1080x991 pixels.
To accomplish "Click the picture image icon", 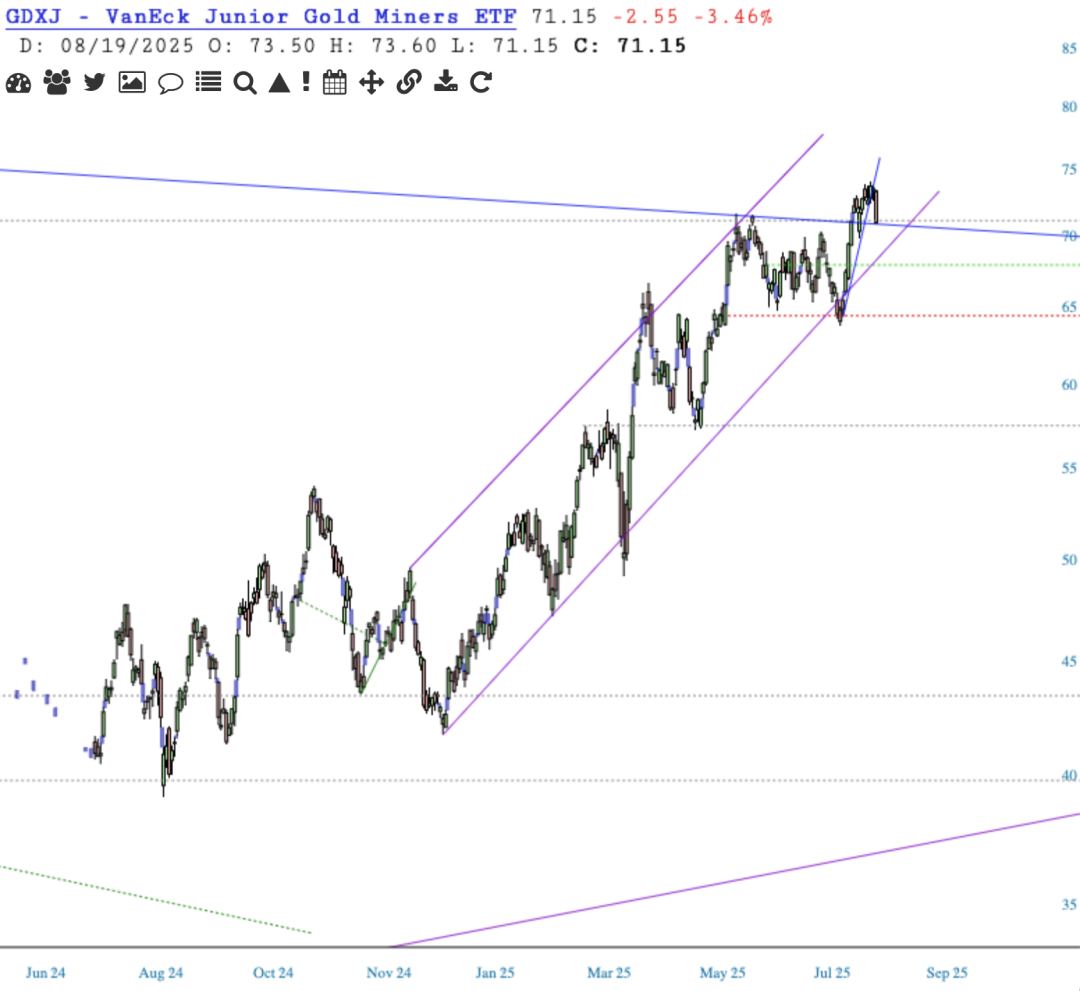I will click(132, 82).
